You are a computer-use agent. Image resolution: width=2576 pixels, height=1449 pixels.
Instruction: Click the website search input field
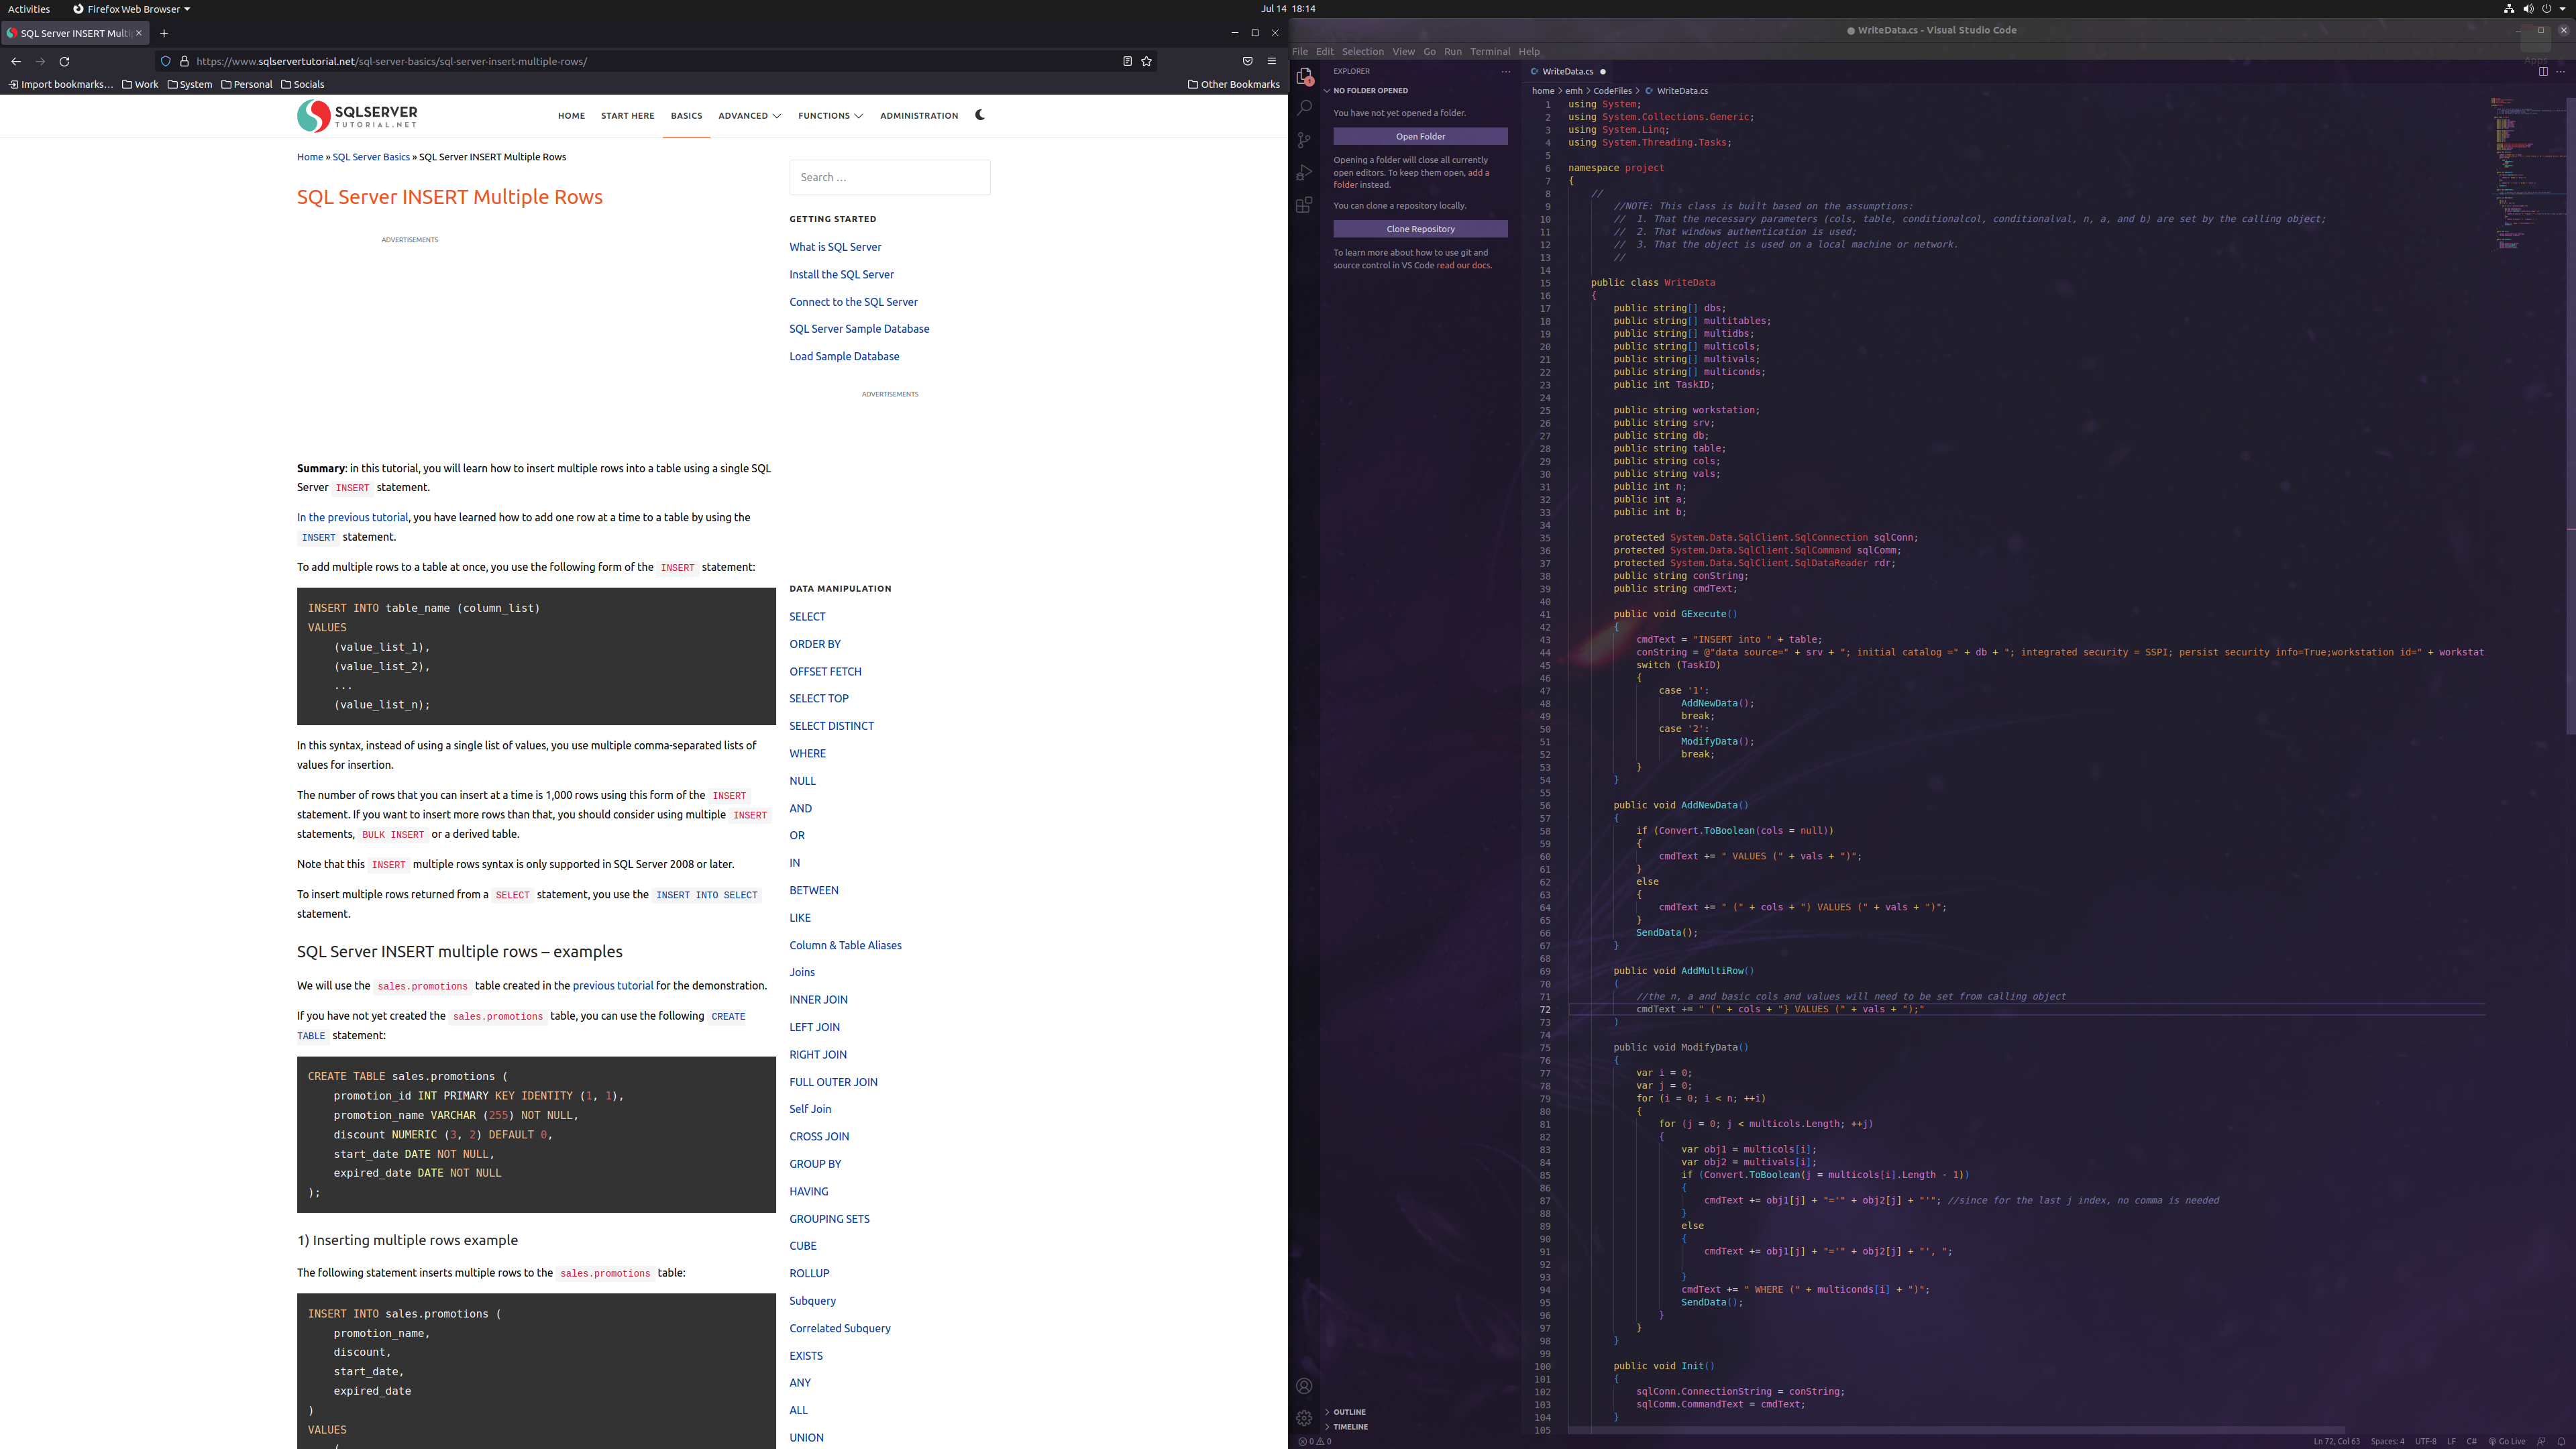(889, 177)
